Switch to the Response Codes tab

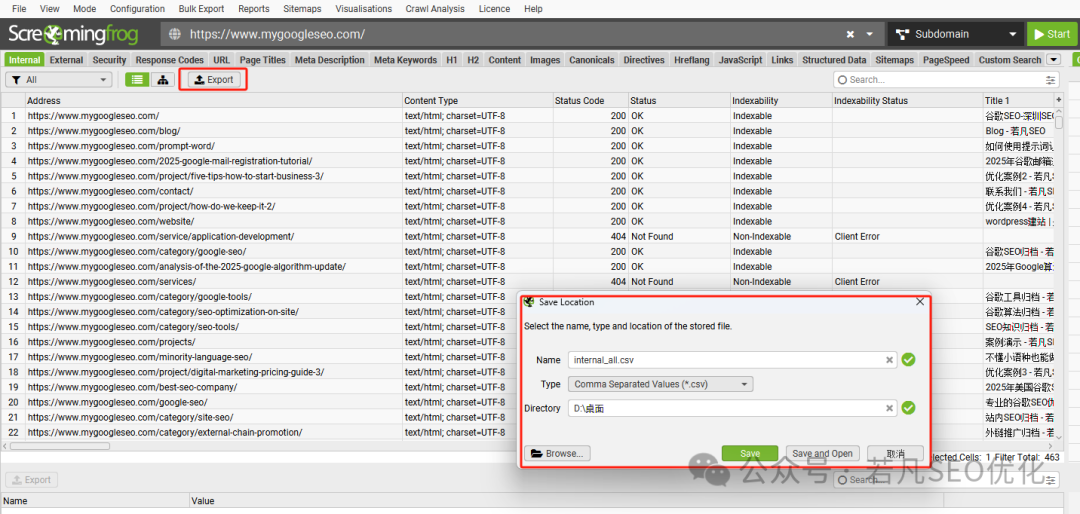[169, 60]
